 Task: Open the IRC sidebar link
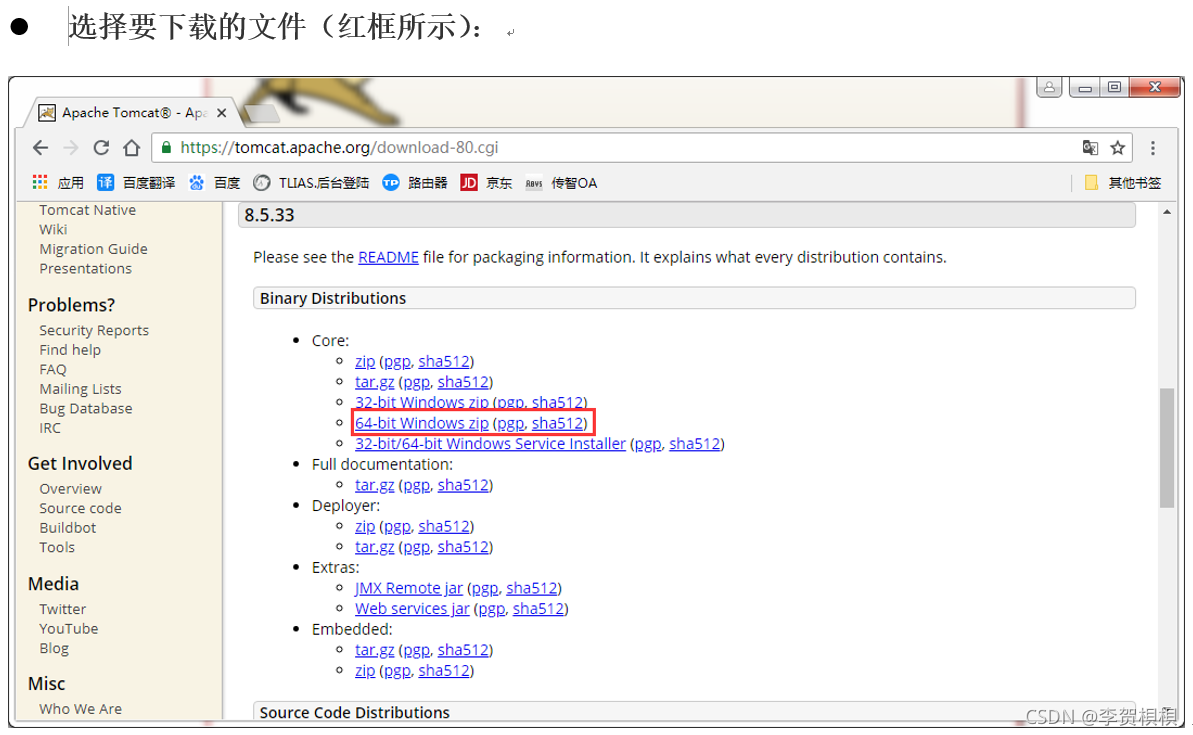click(x=50, y=428)
